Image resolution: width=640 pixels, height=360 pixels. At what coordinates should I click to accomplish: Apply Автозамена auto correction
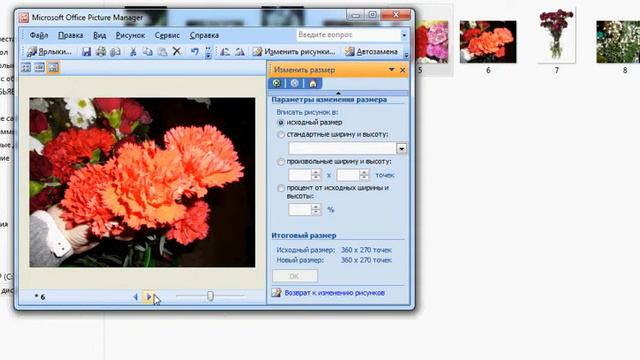(x=371, y=52)
